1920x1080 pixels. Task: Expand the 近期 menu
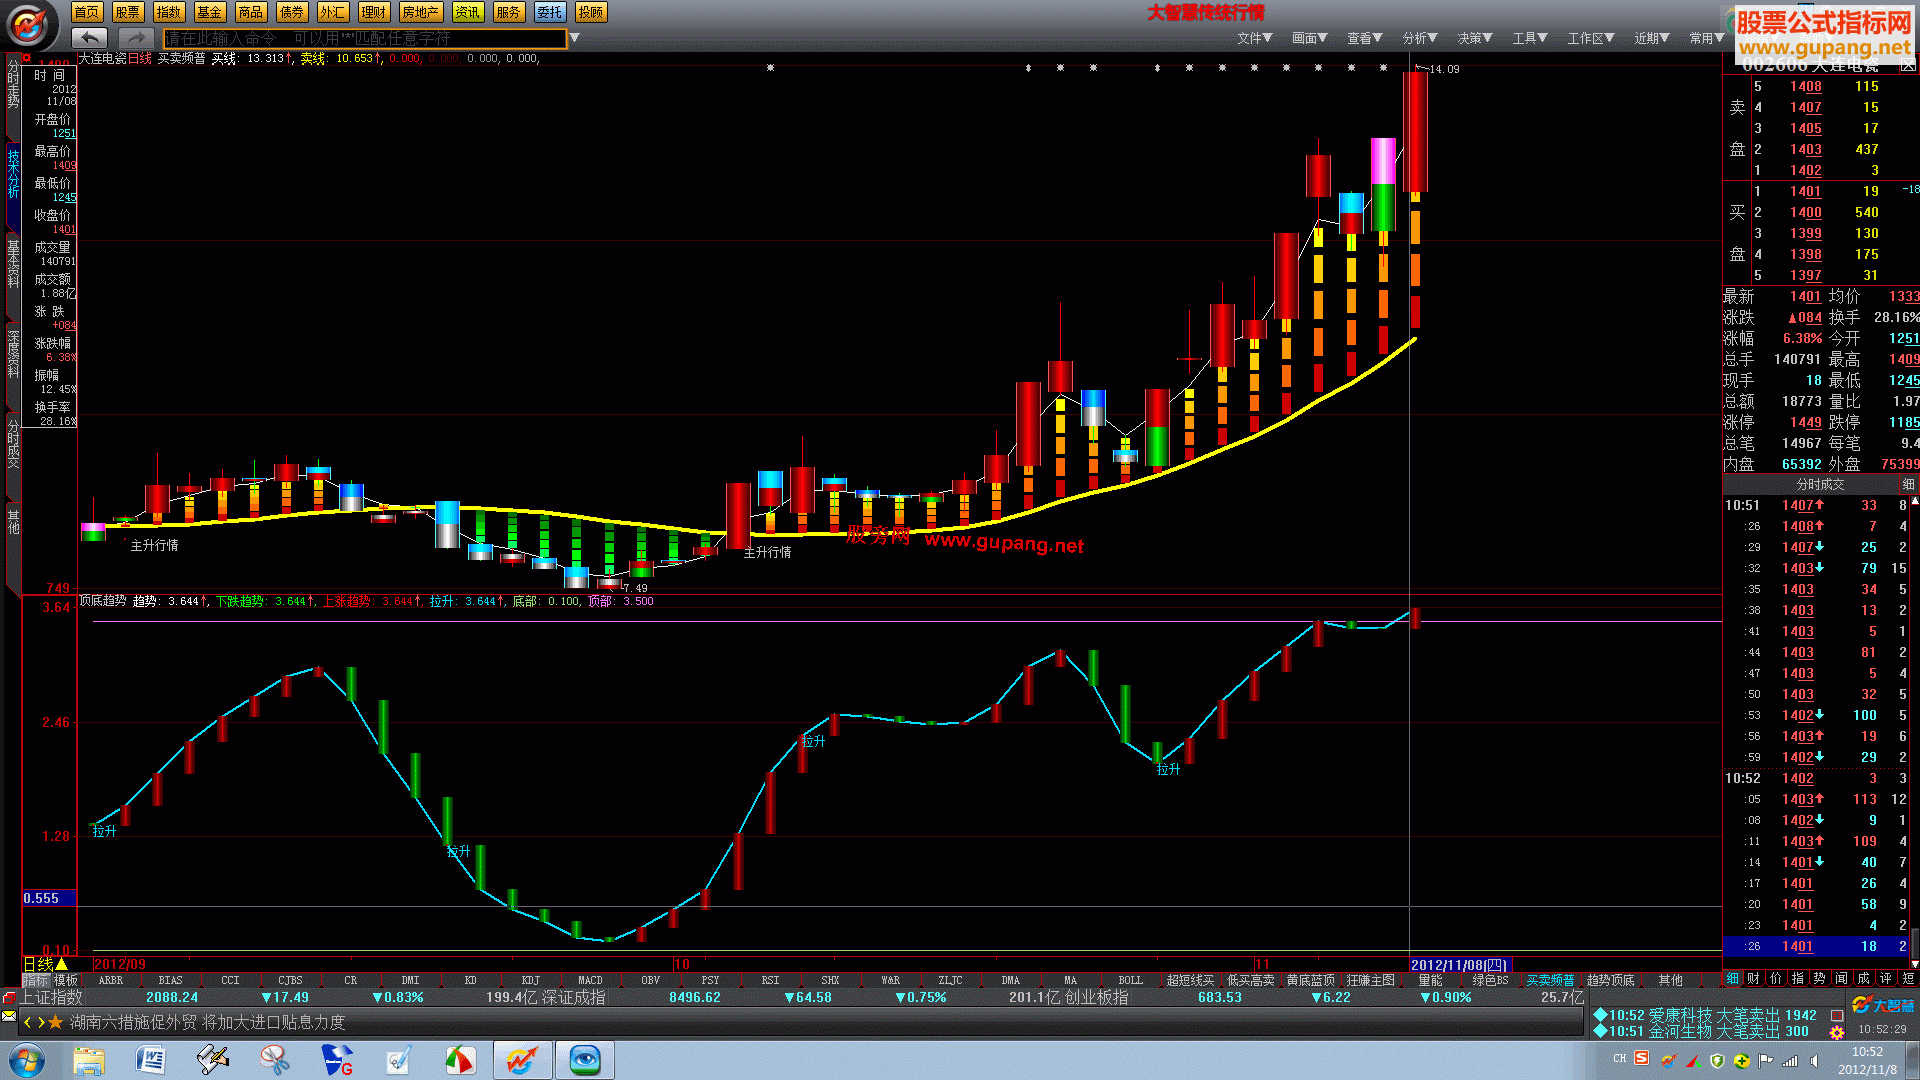pos(1652,38)
